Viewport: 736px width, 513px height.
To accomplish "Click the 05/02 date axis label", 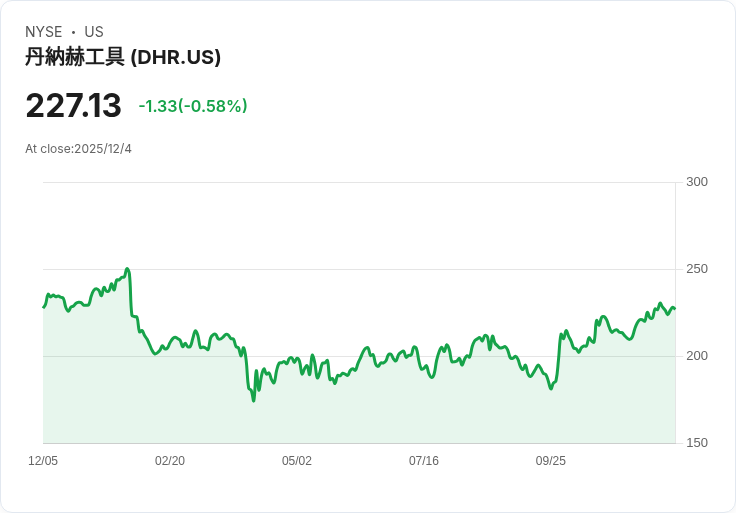I will point(297,460).
